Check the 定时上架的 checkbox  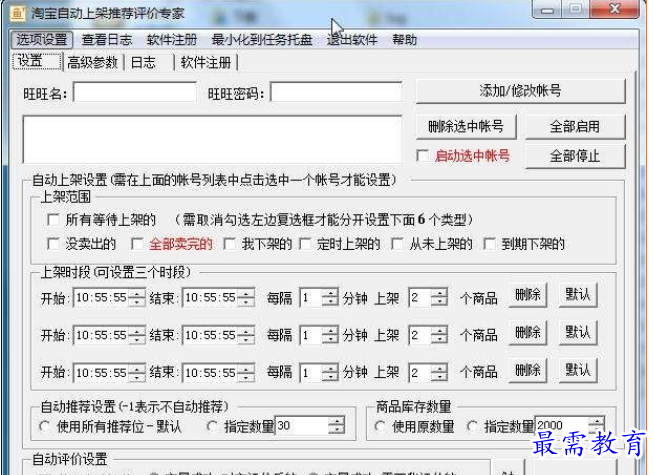point(305,244)
